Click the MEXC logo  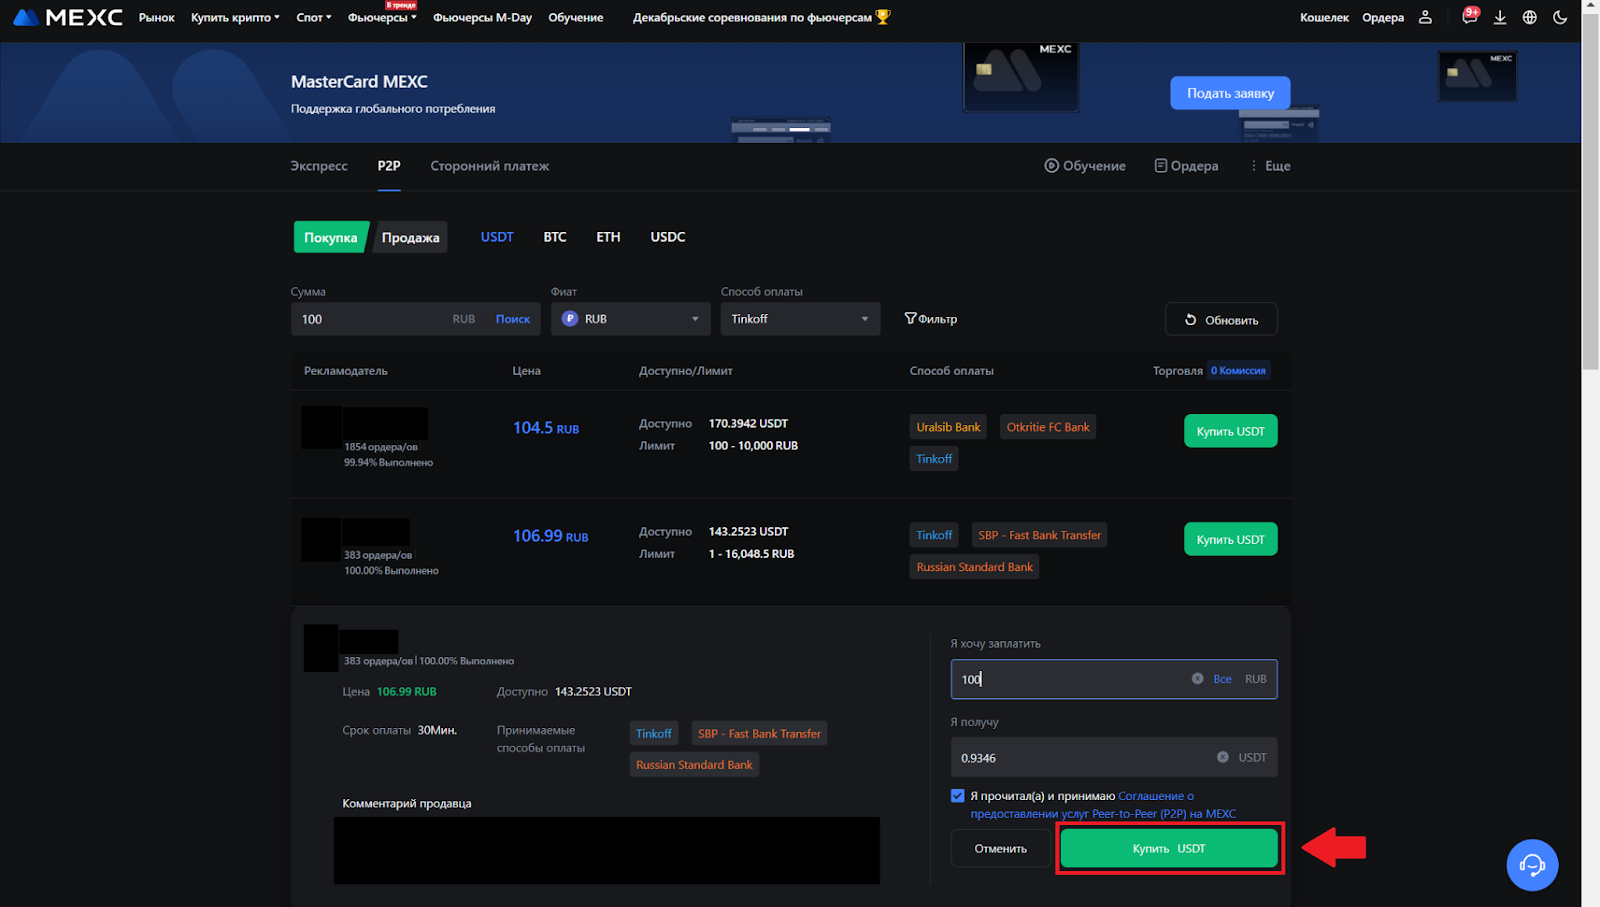(68, 17)
